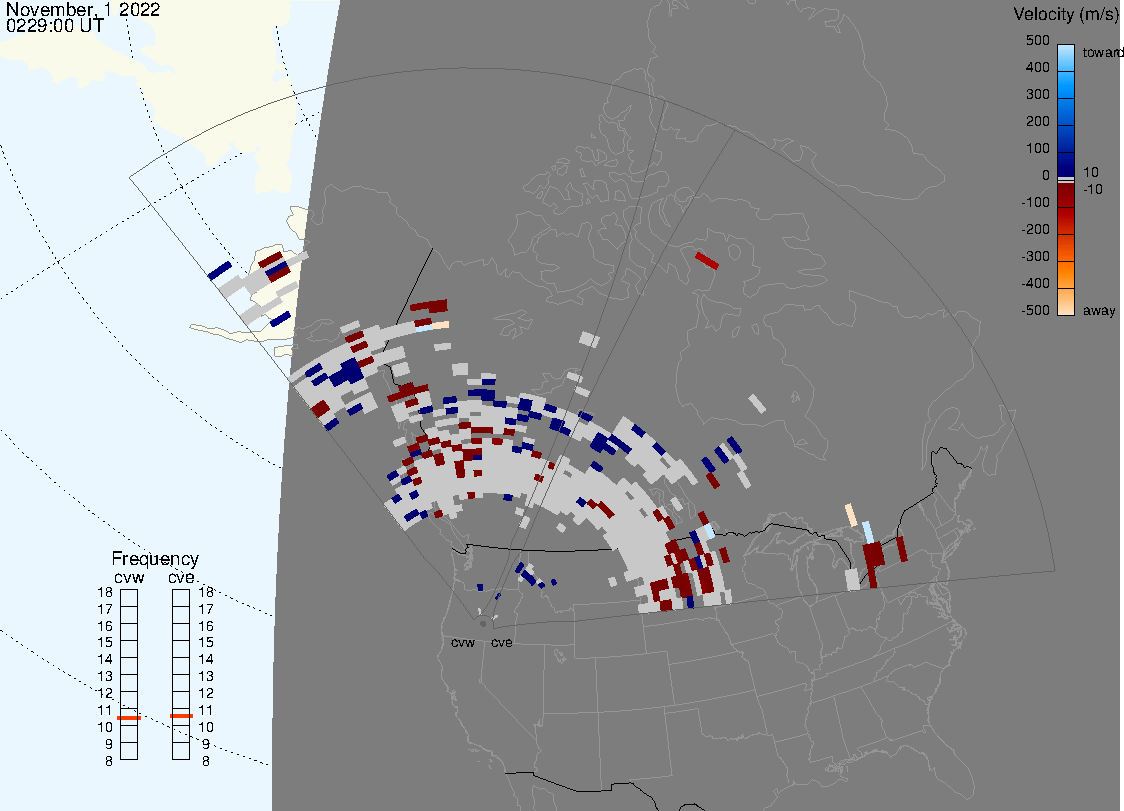Screen dimensions: 1124x811
Task: Click the radar station dot above the cvw label
Action: click(483, 623)
